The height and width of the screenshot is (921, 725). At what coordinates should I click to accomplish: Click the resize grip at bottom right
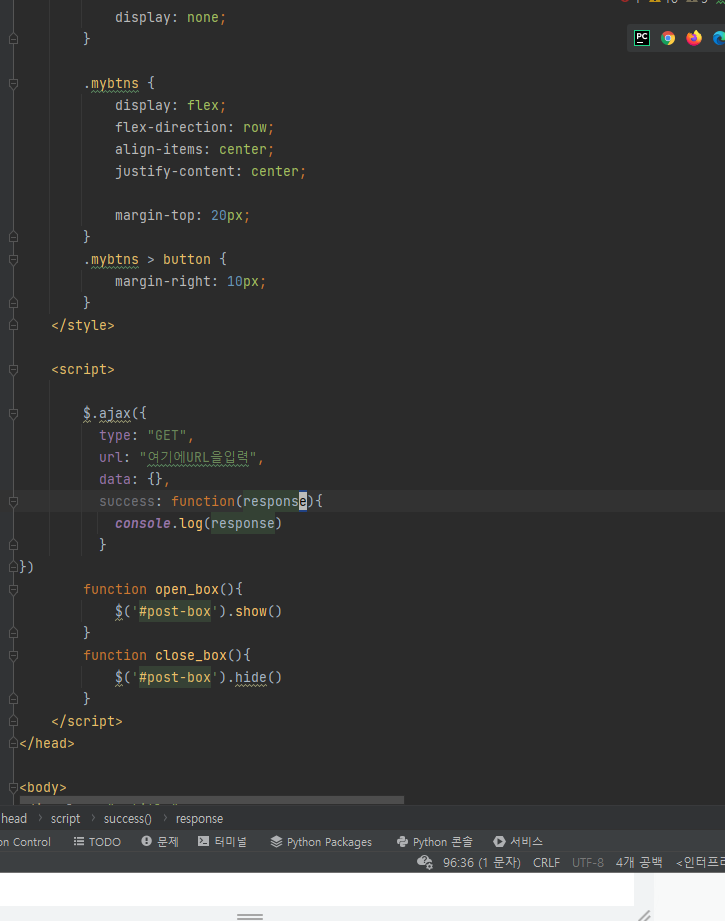(645, 915)
